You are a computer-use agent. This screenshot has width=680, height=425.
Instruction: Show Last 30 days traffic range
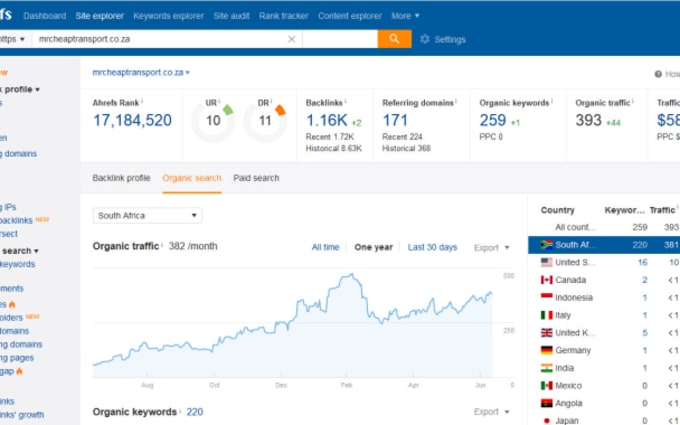pos(432,247)
